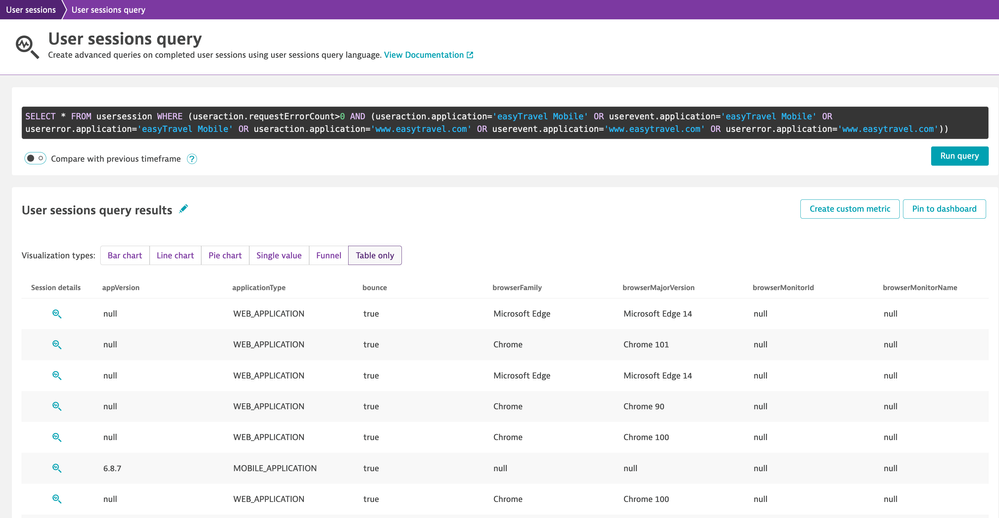The image size is (999, 518).
Task: Switch to Line chart visualization
Action: (x=175, y=256)
